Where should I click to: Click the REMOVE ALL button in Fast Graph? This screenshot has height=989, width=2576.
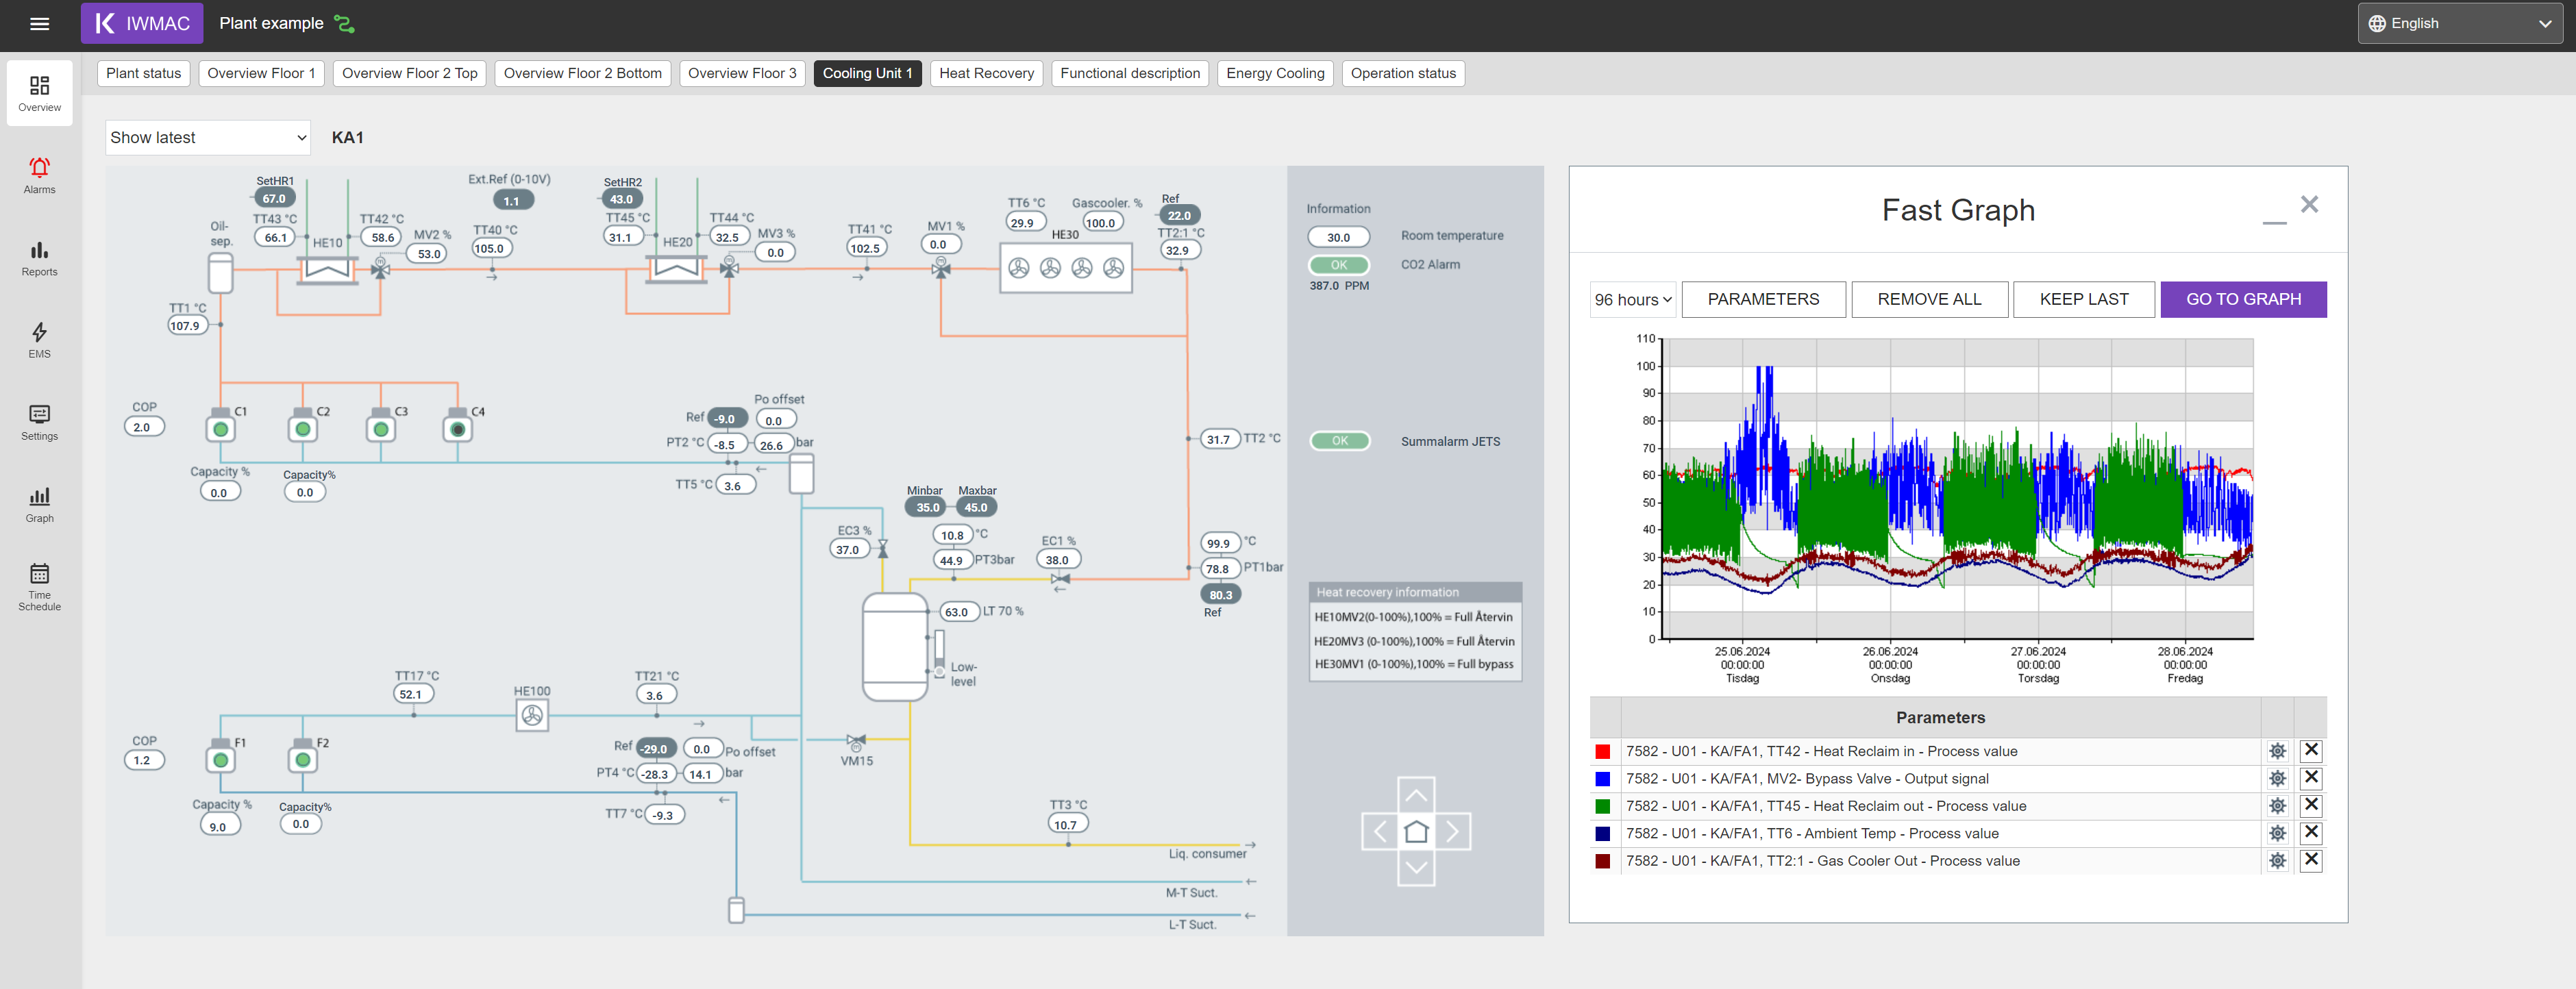click(x=1932, y=299)
